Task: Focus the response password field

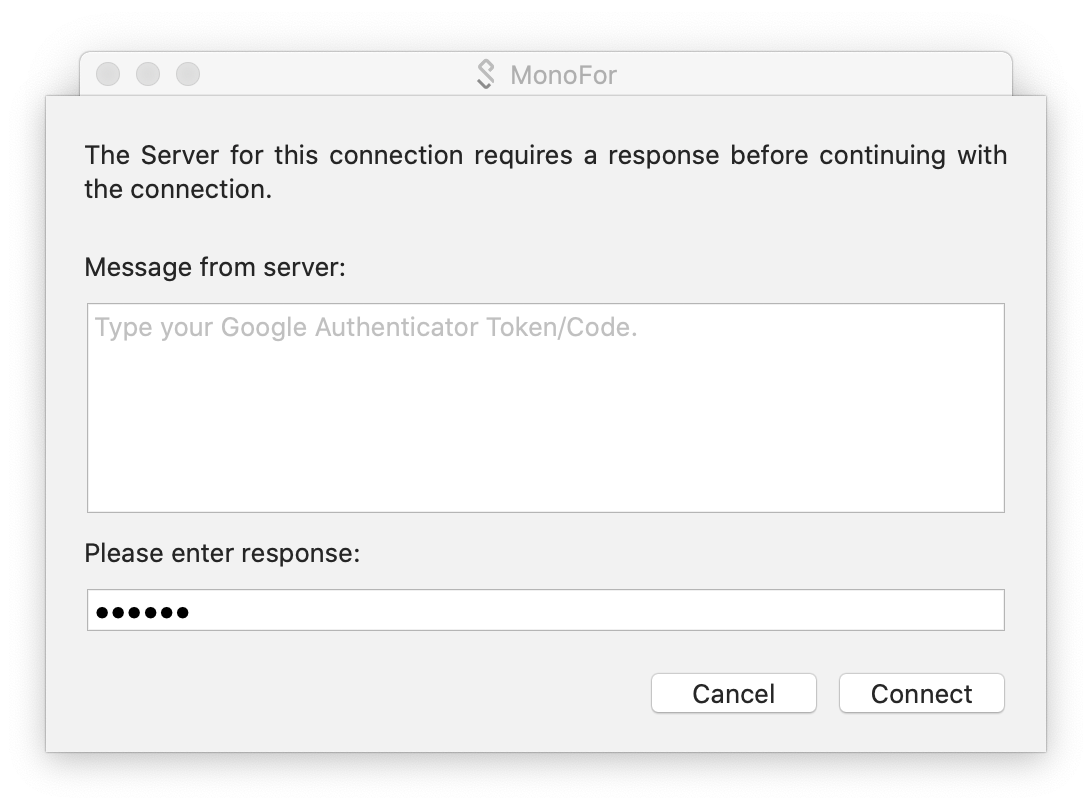Action: point(545,610)
